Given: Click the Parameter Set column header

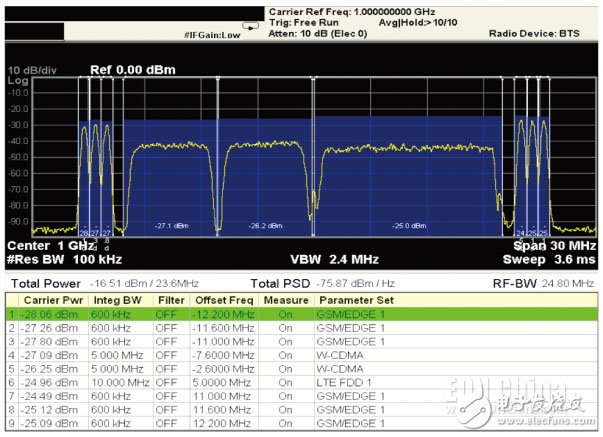Looking at the screenshot, I should (x=357, y=299).
